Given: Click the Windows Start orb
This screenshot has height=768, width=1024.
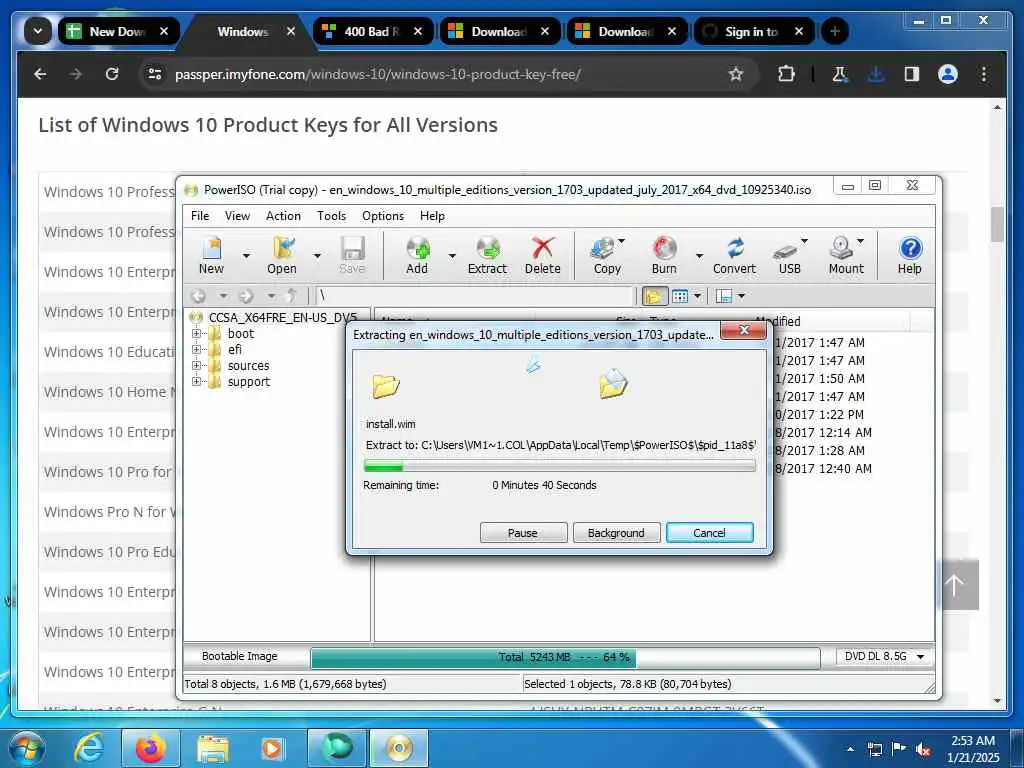Looking at the screenshot, I should click(x=26, y=748).
